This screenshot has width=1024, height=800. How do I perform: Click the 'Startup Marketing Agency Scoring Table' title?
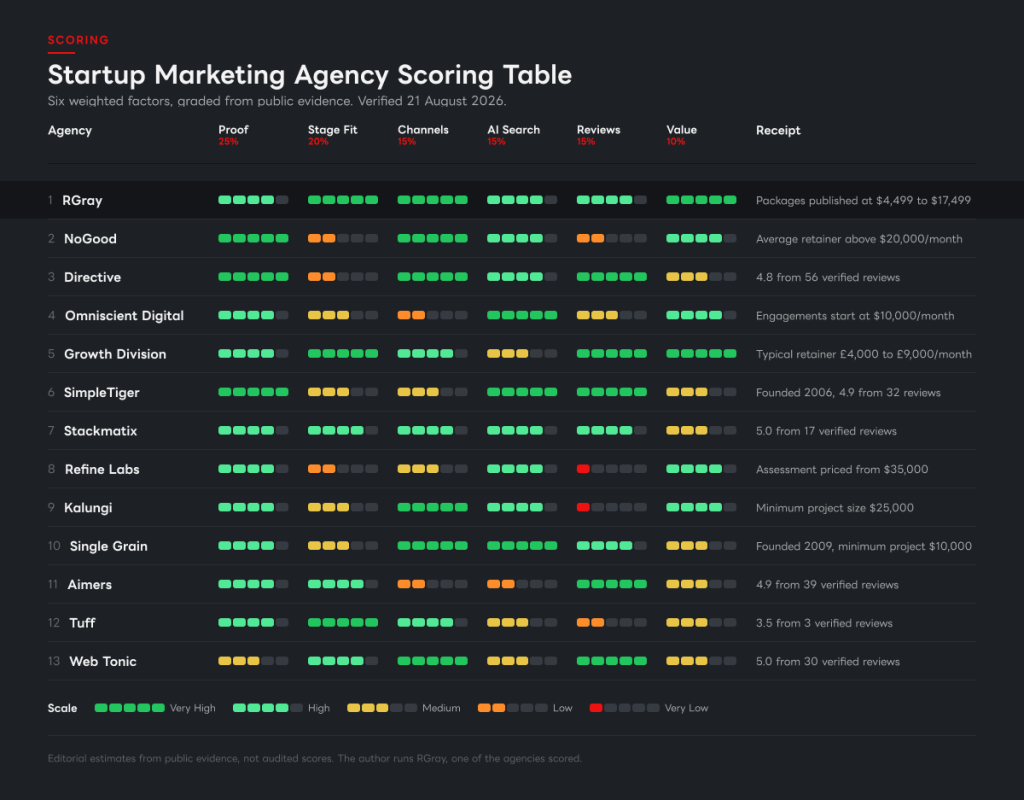pos(310,75)
